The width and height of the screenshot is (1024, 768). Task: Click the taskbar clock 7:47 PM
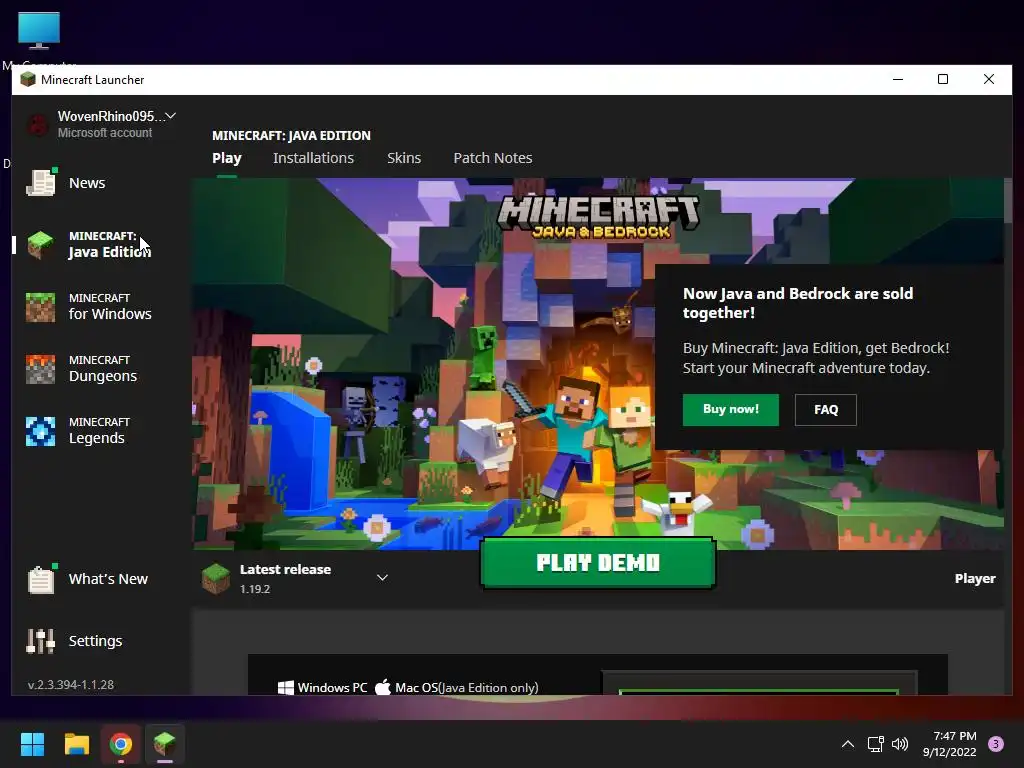pyautogui.click(x=955, y=736)
